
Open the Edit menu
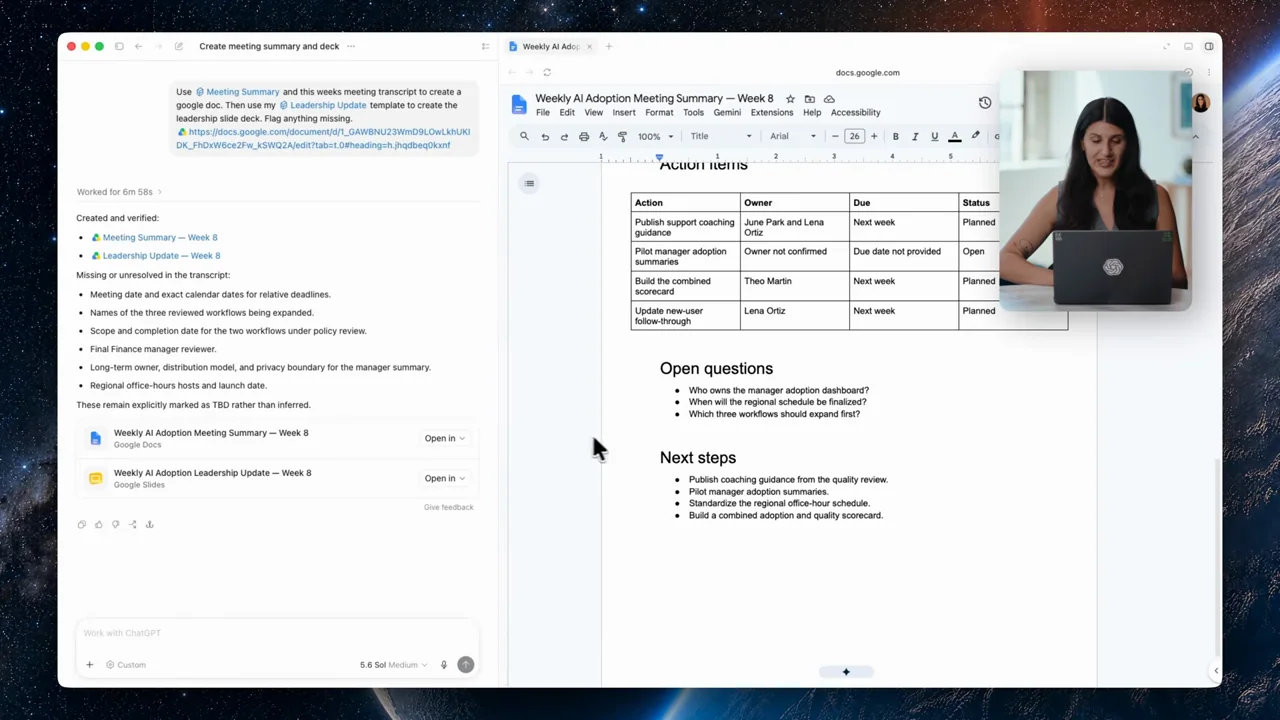(567, 113)
